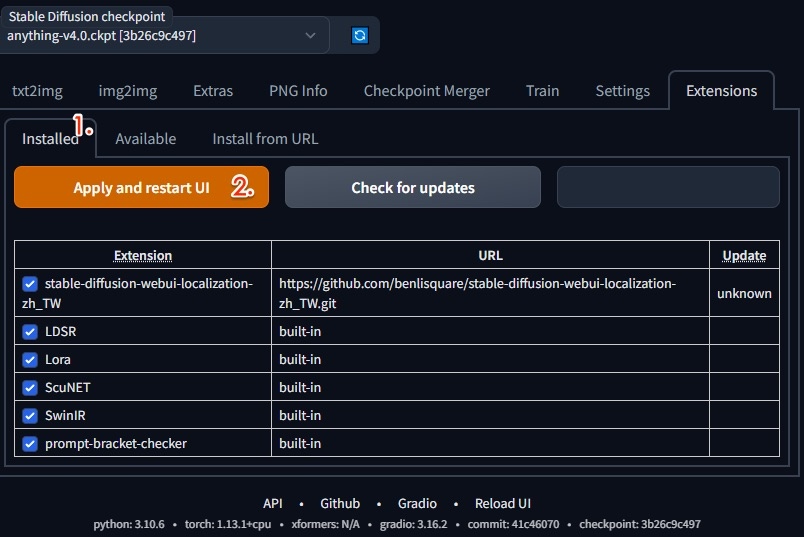Toggle the ScuNET extension checkbox
The width and height of the screenshot is (804, 537).
[30, 387]
